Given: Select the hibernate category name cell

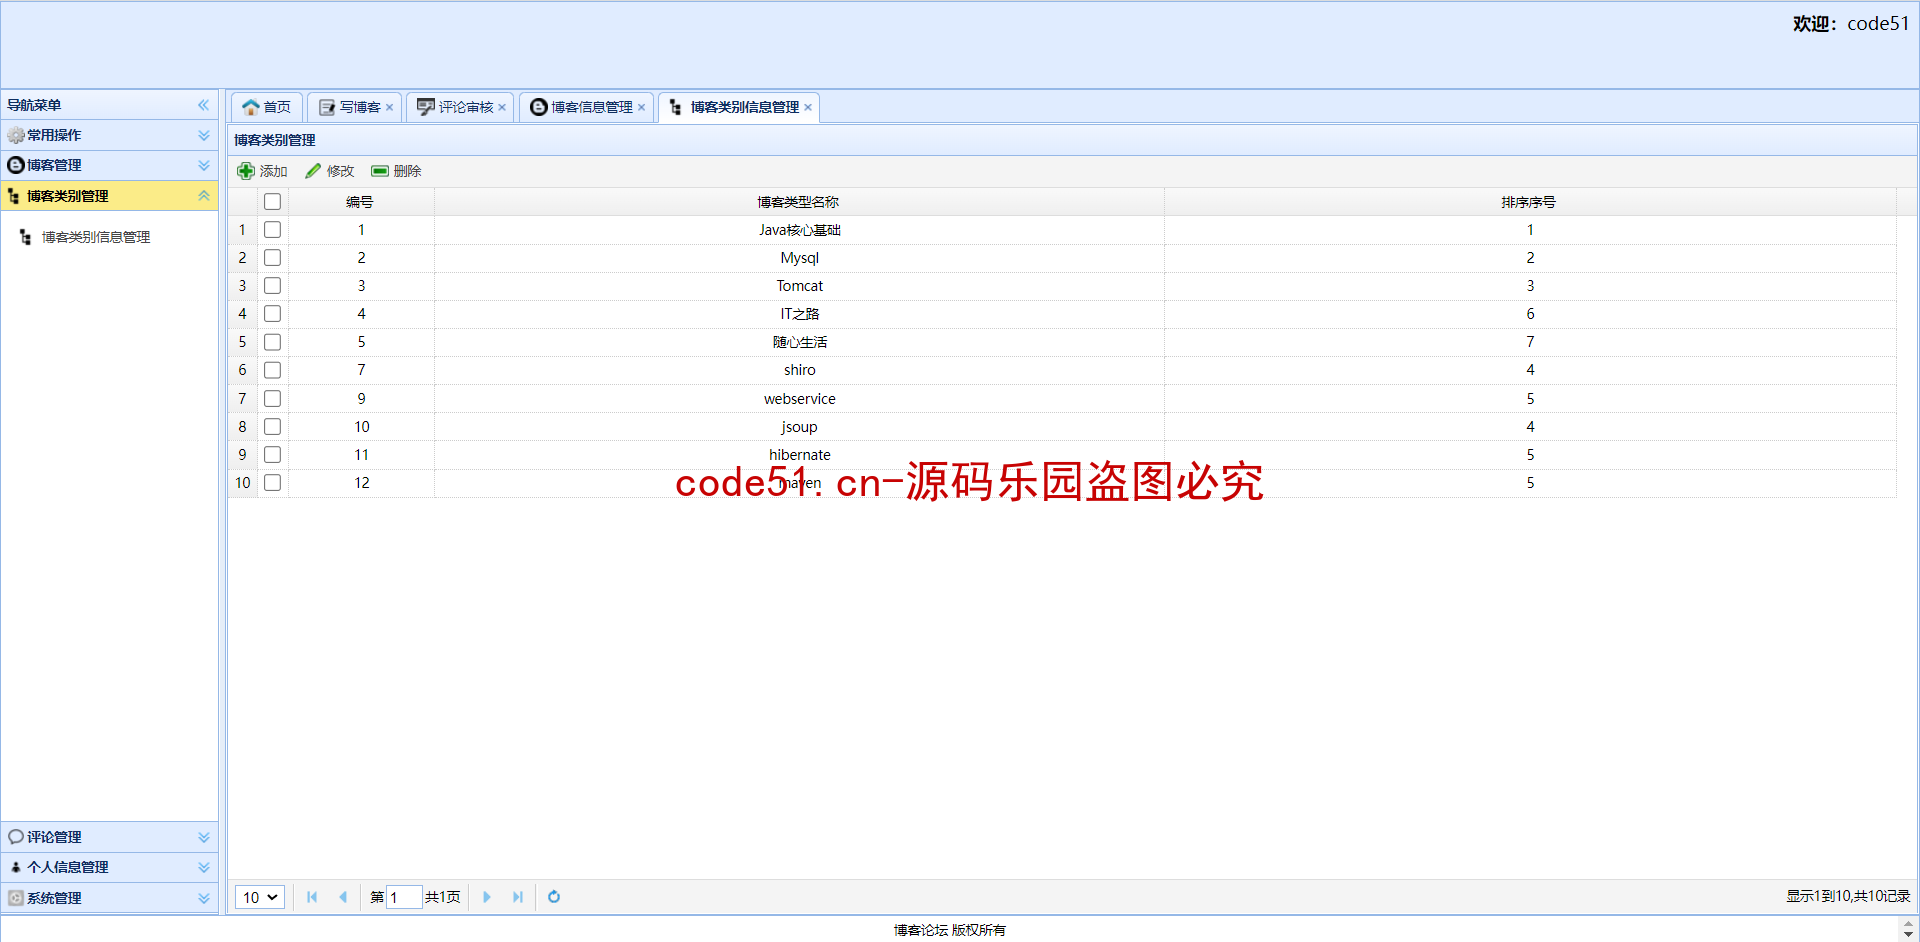Looking at the screenshot, I should coord(799,455).
